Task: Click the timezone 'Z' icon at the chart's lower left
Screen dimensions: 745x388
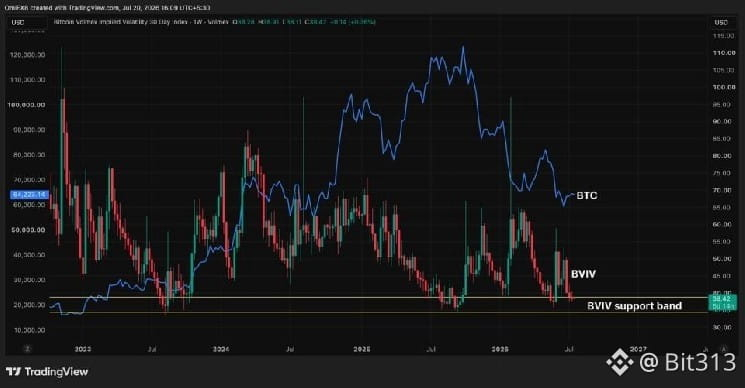Action: click(x=27, y=349)
